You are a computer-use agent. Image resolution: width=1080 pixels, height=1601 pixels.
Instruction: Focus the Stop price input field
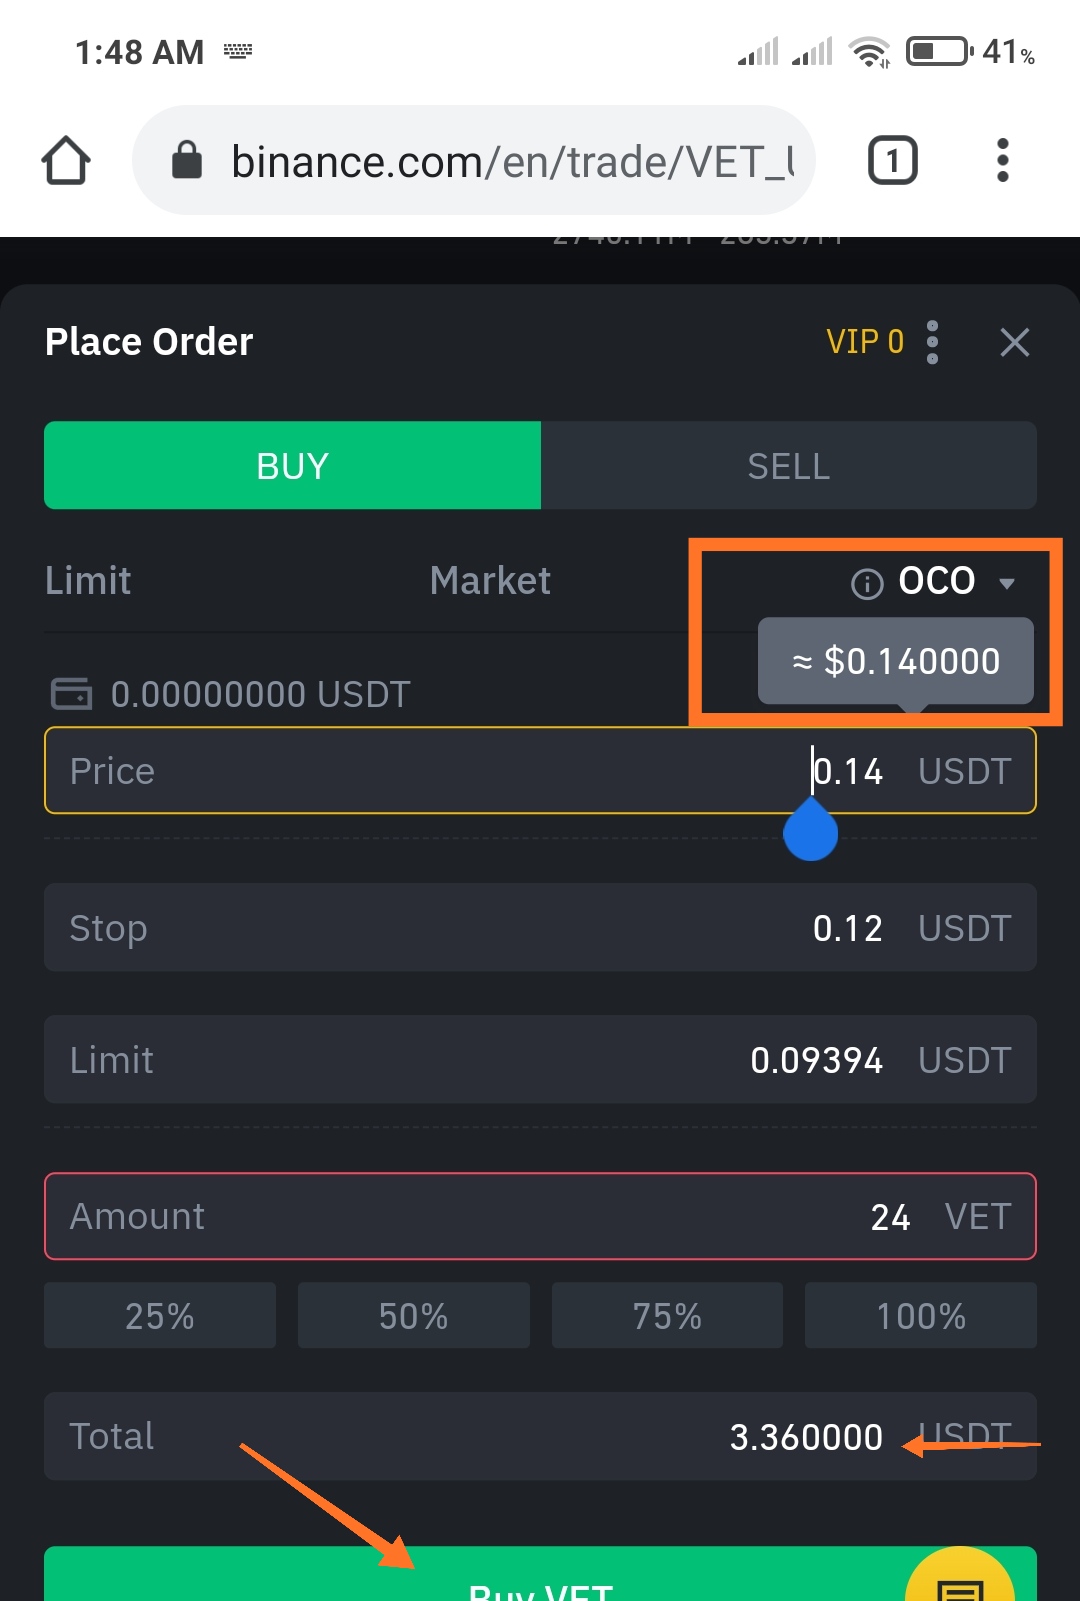pyautogui.click(x=540, y=927)
